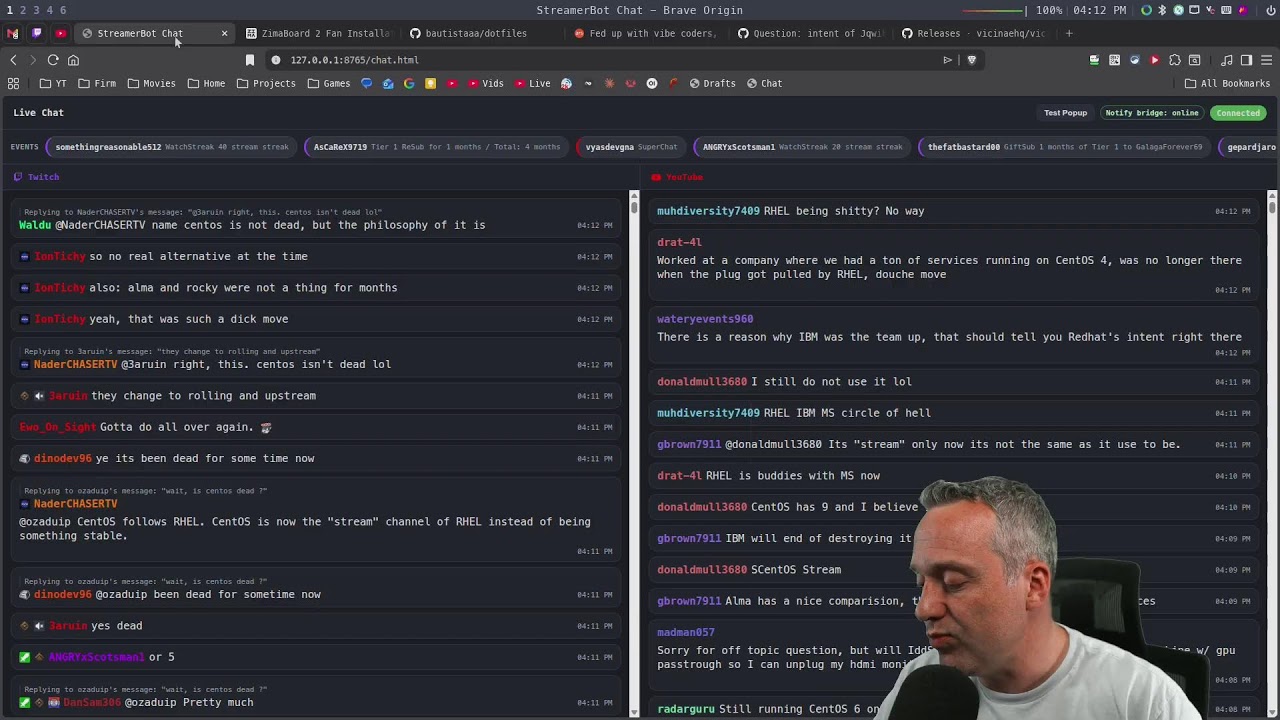Open a new browser tab

1069,33
